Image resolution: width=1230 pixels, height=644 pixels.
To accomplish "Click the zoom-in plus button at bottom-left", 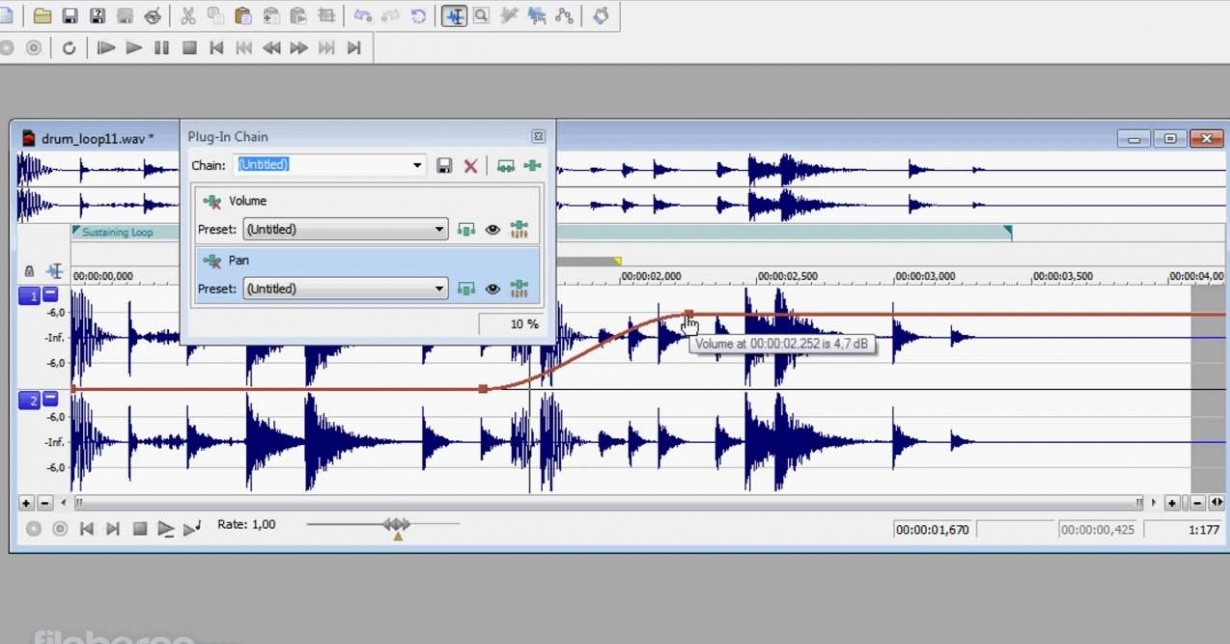I will coord(26,503).
